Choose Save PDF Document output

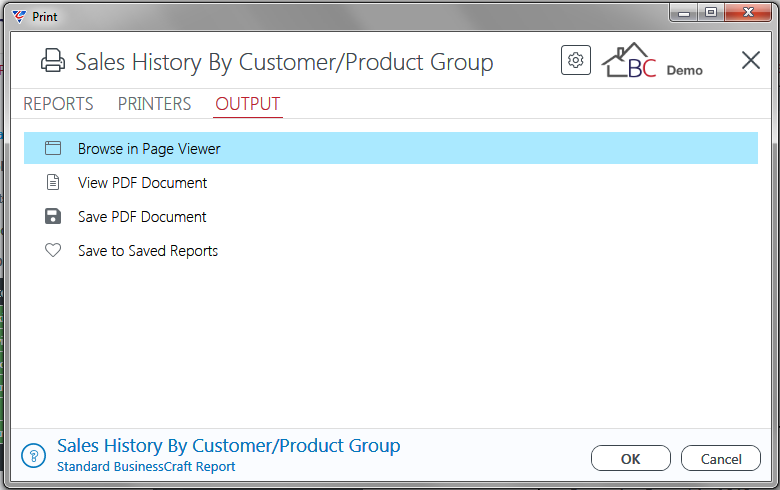(142, 217)
